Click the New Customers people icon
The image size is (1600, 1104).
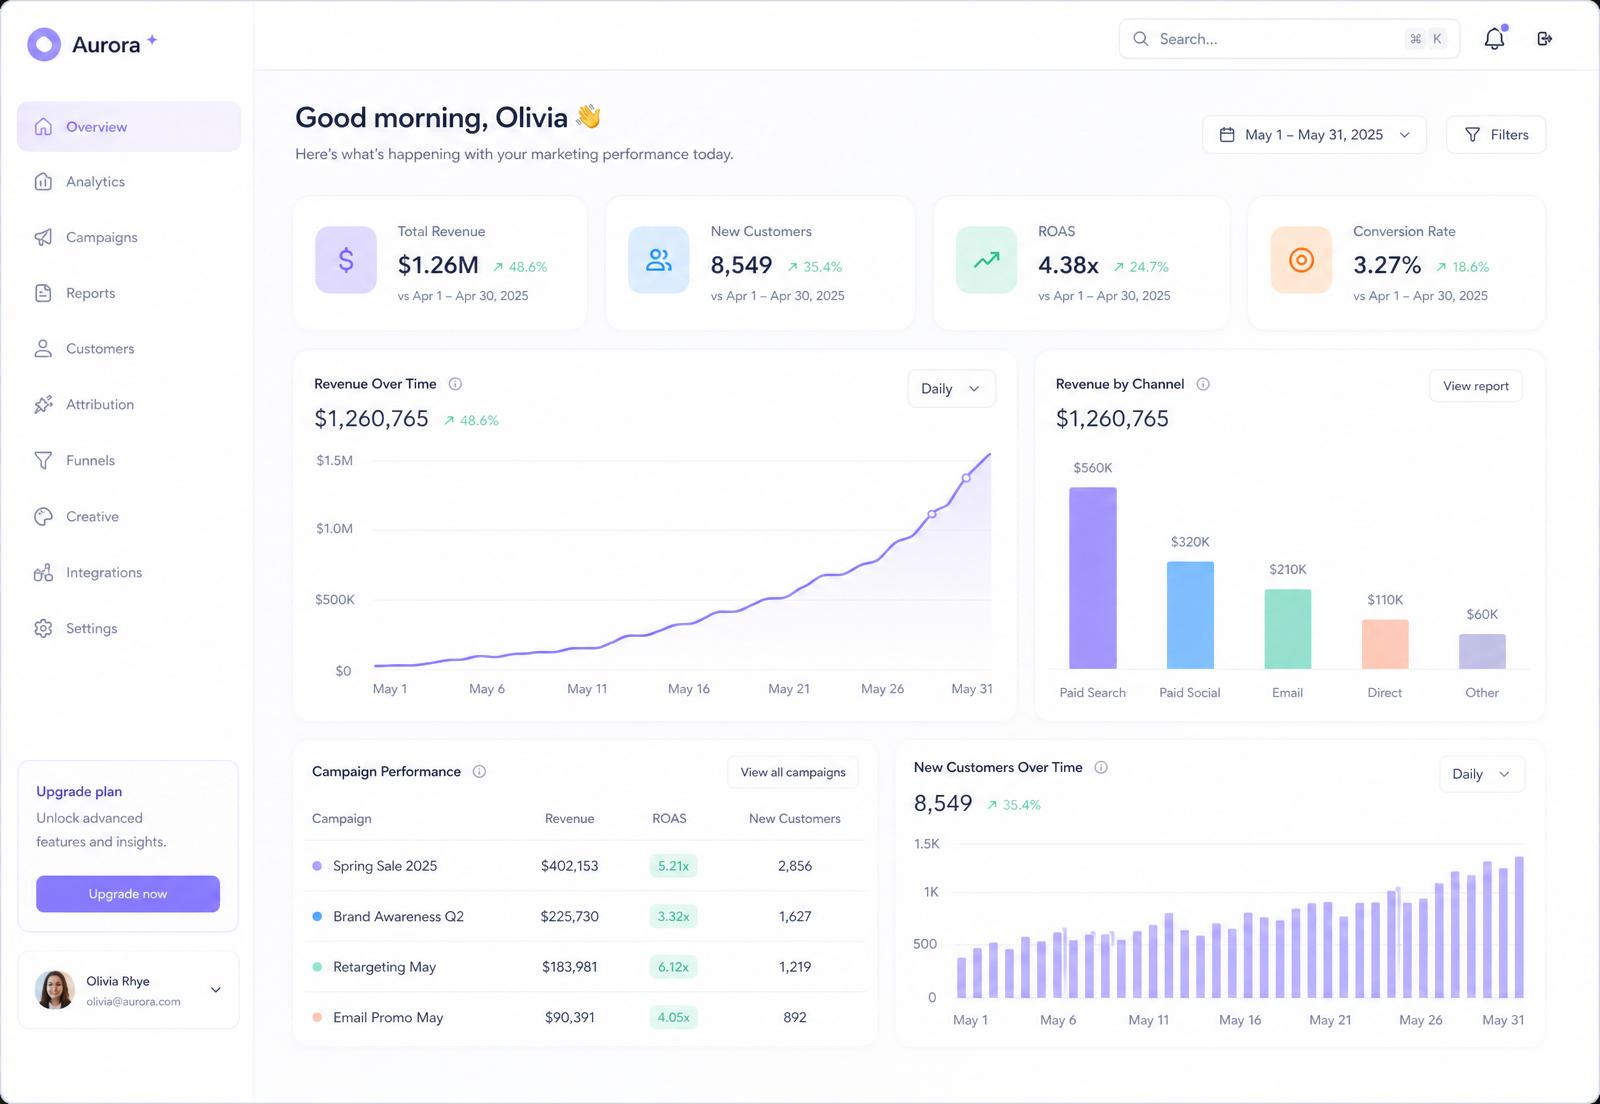pos(659,260)
